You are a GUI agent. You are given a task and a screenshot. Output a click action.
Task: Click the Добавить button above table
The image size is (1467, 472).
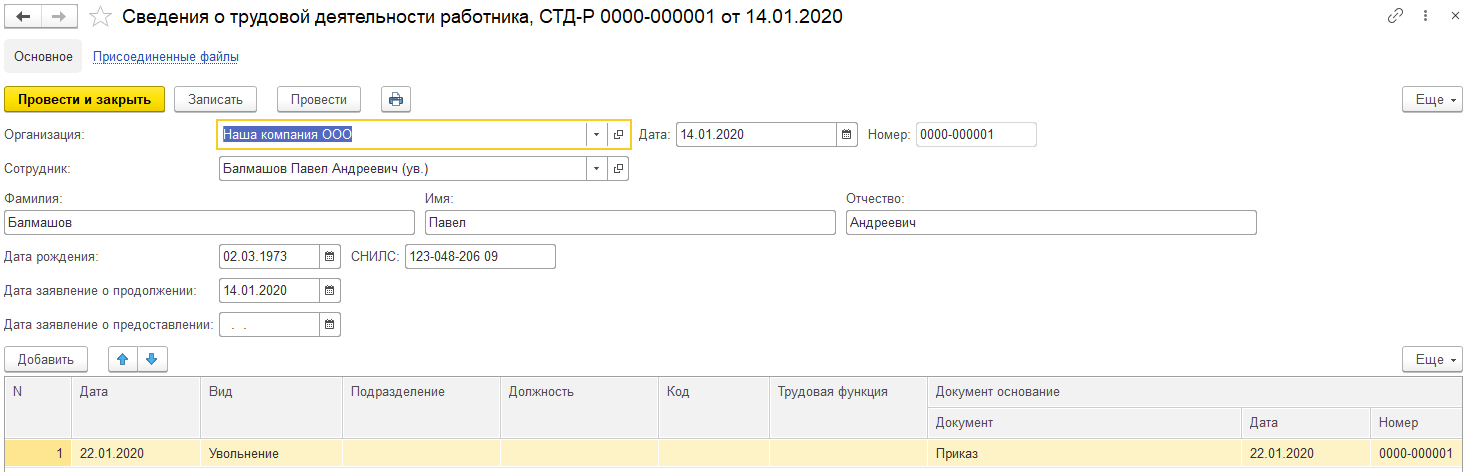pyautogui.click(x=46, y=359)
